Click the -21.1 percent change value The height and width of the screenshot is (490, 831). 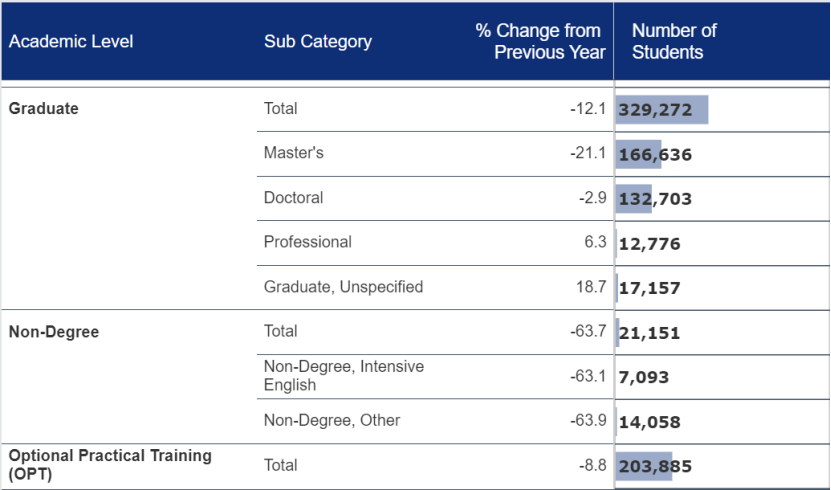[x=588, y=154]
